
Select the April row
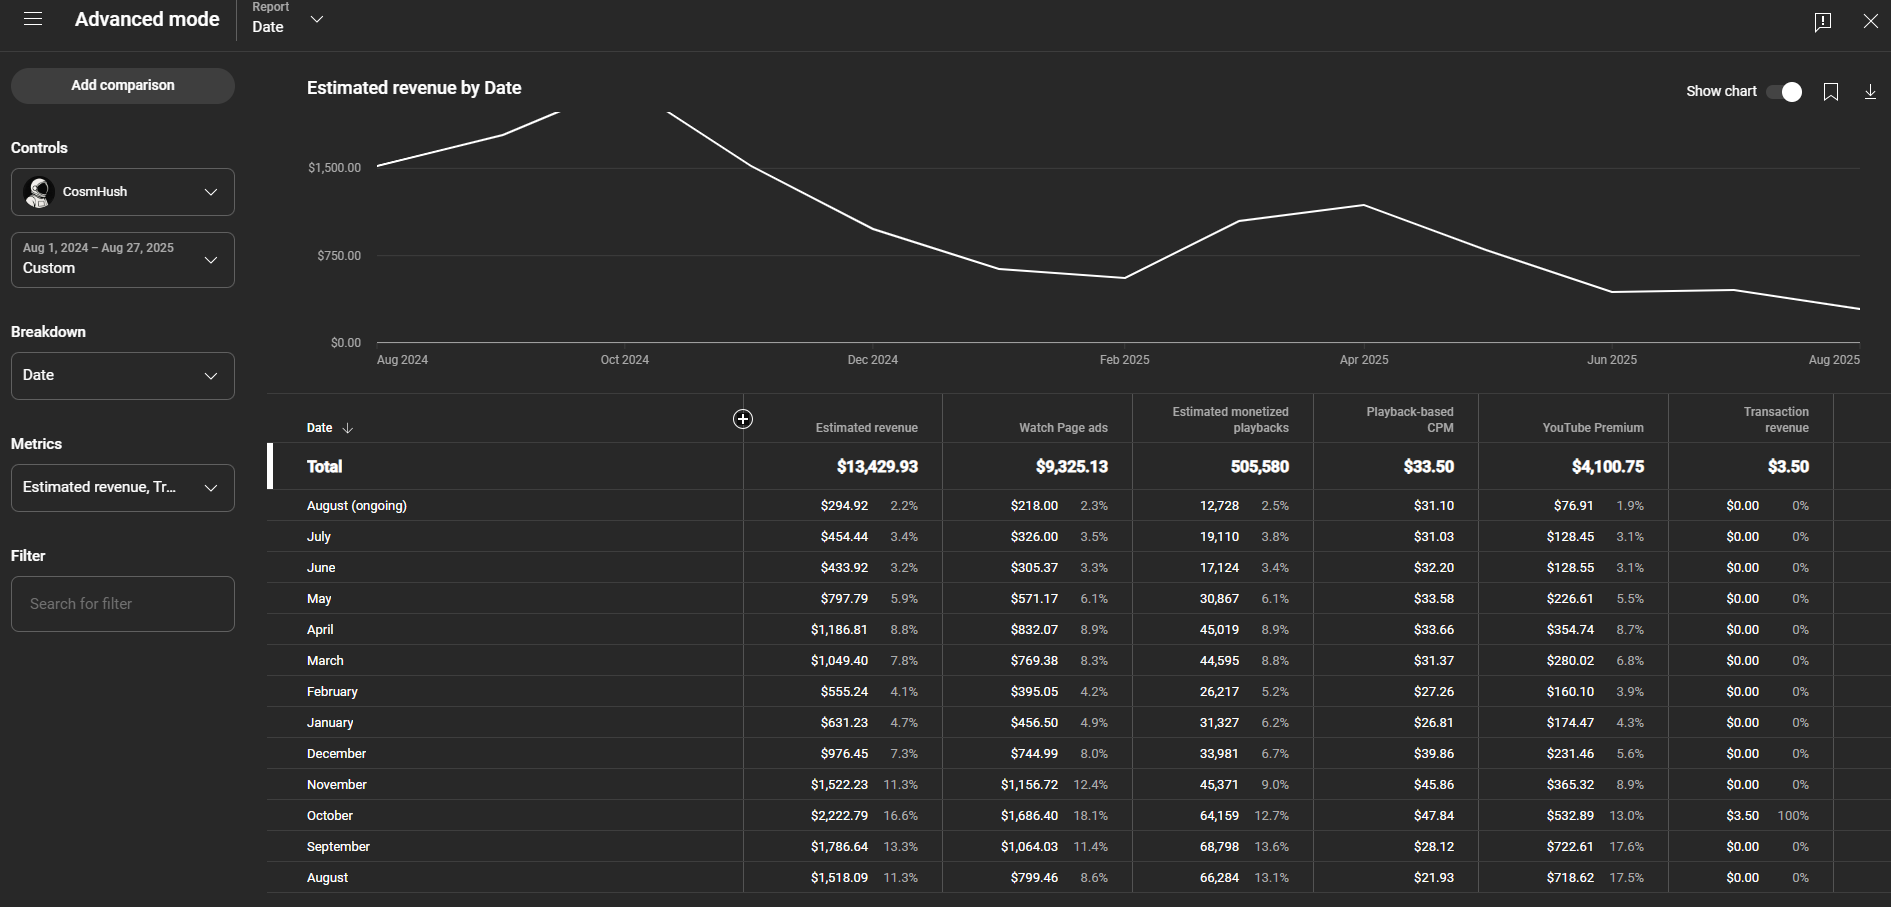pos(1079,630)
